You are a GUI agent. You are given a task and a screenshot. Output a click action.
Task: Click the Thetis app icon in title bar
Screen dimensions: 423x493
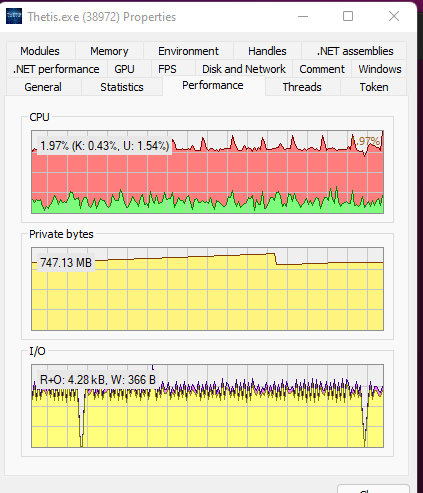click(x=14, y=16)
